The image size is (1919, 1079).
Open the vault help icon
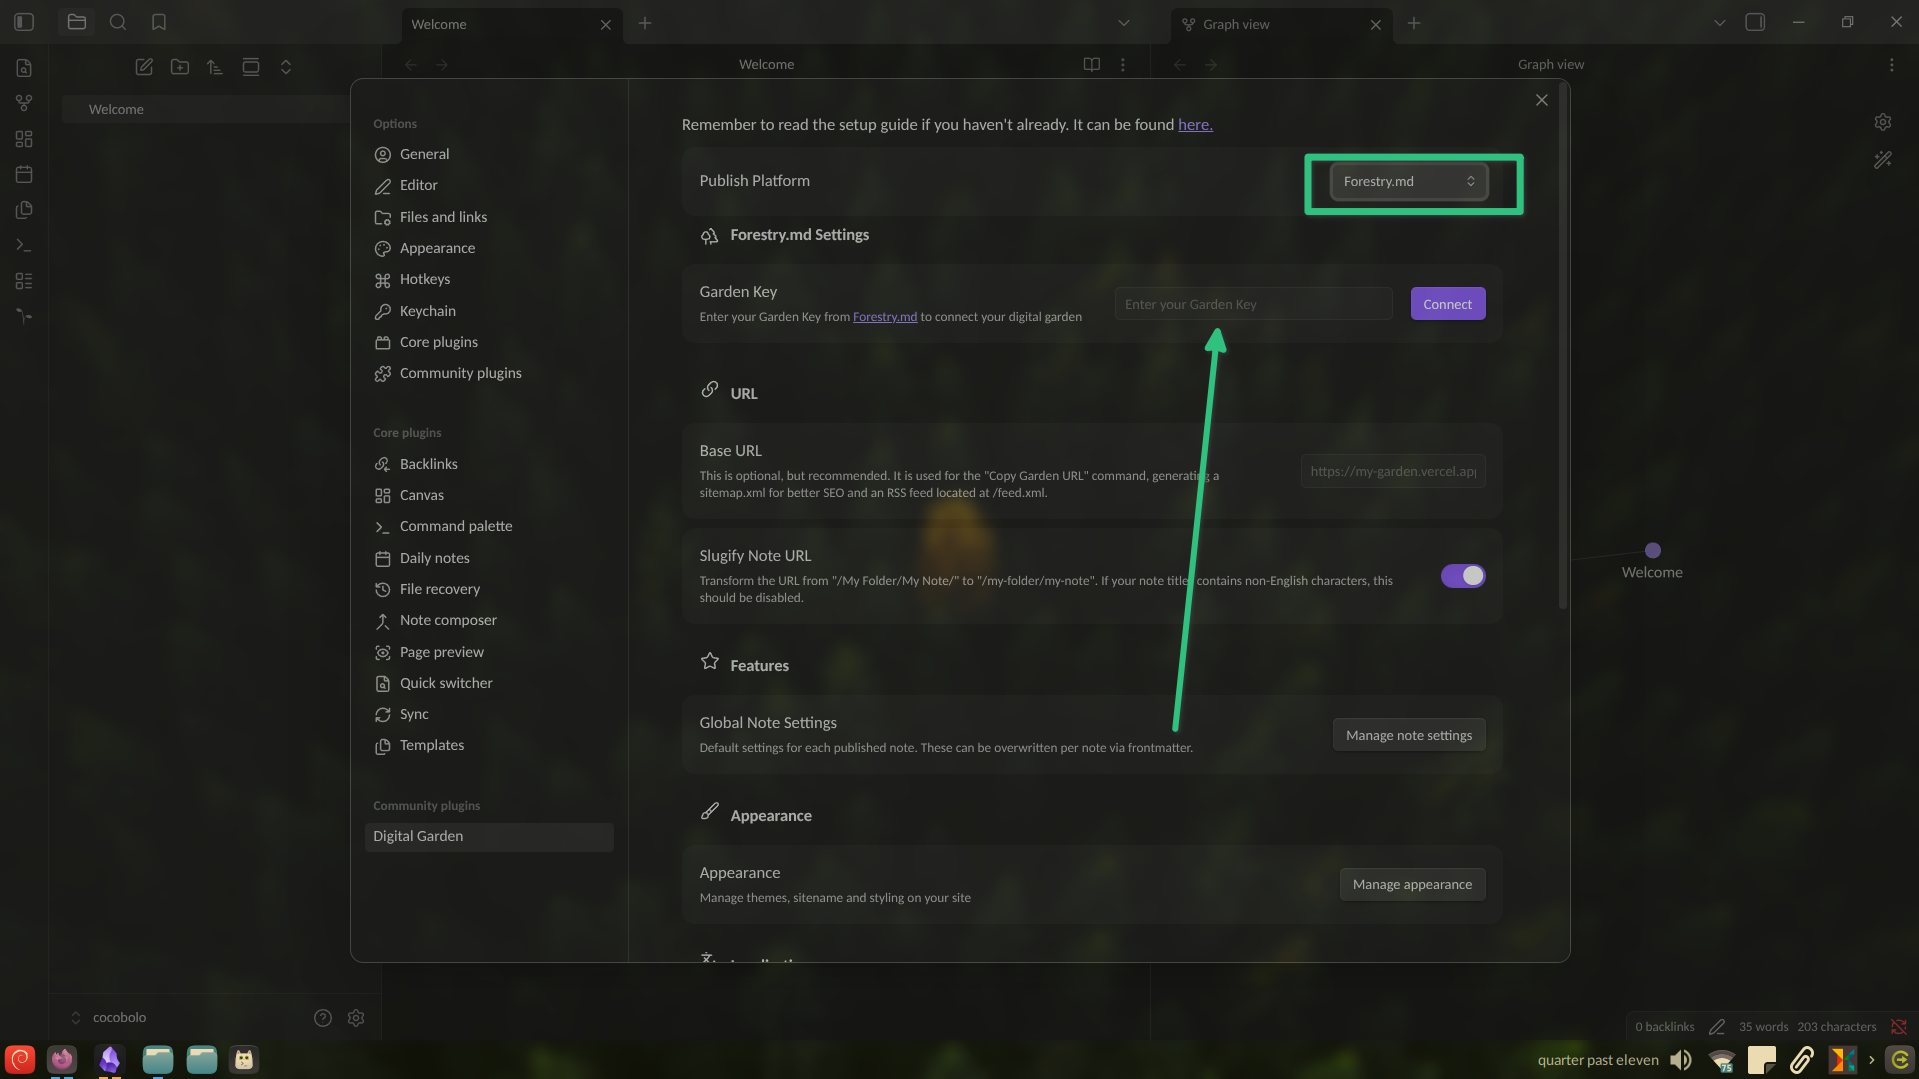[323, 1018]
